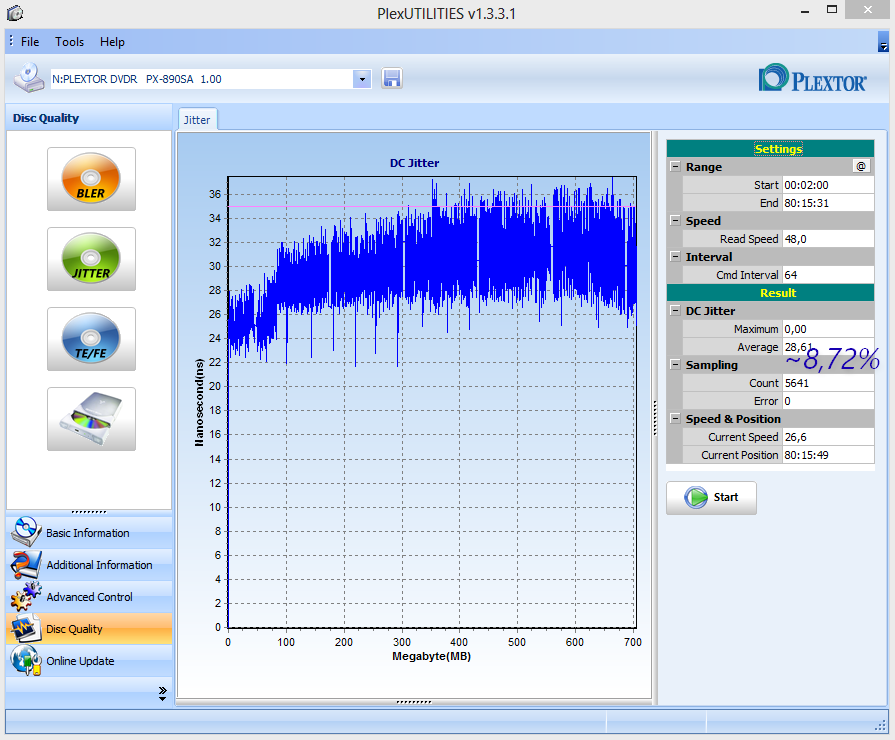Viewport: 895px width, 740px height.
Task: Click the Result header
Action: [x=770, y=292]
